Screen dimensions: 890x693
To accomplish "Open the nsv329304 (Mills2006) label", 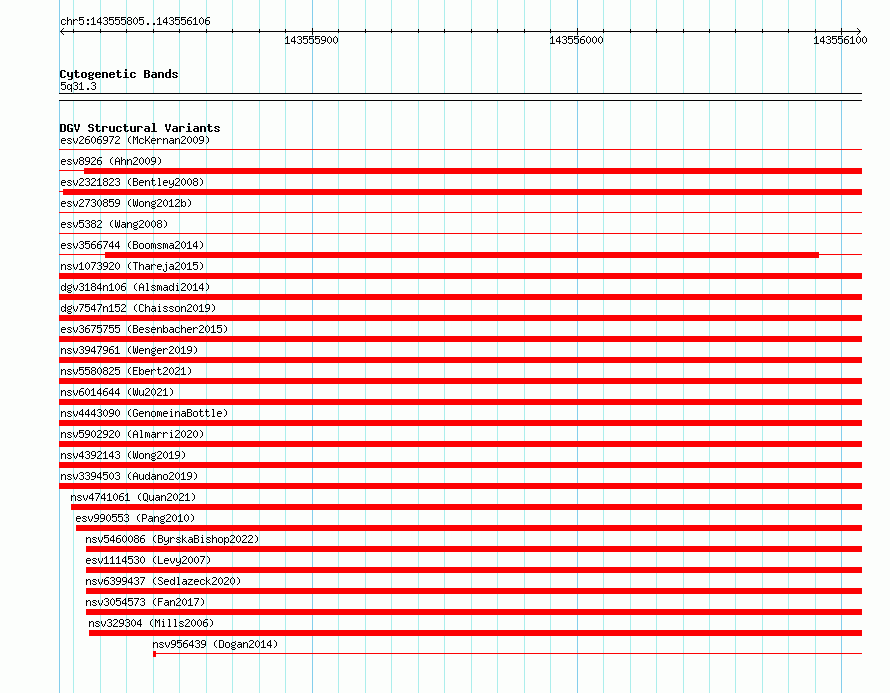I will (x=152, y=623).
